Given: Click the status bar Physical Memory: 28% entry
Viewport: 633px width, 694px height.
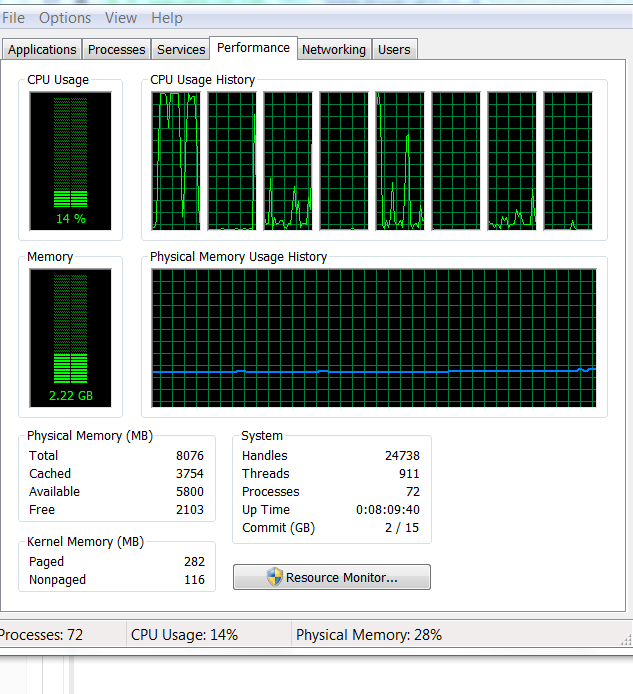Looking at the screenshot, I should (369, 635).
